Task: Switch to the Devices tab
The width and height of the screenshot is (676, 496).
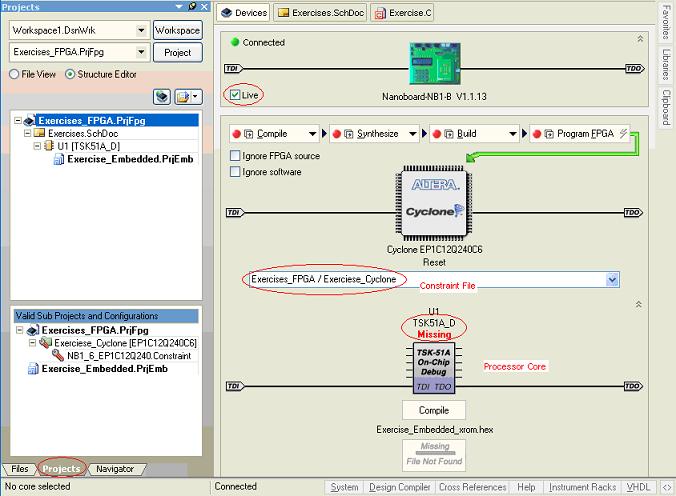Action: click(x=244, y=13)
